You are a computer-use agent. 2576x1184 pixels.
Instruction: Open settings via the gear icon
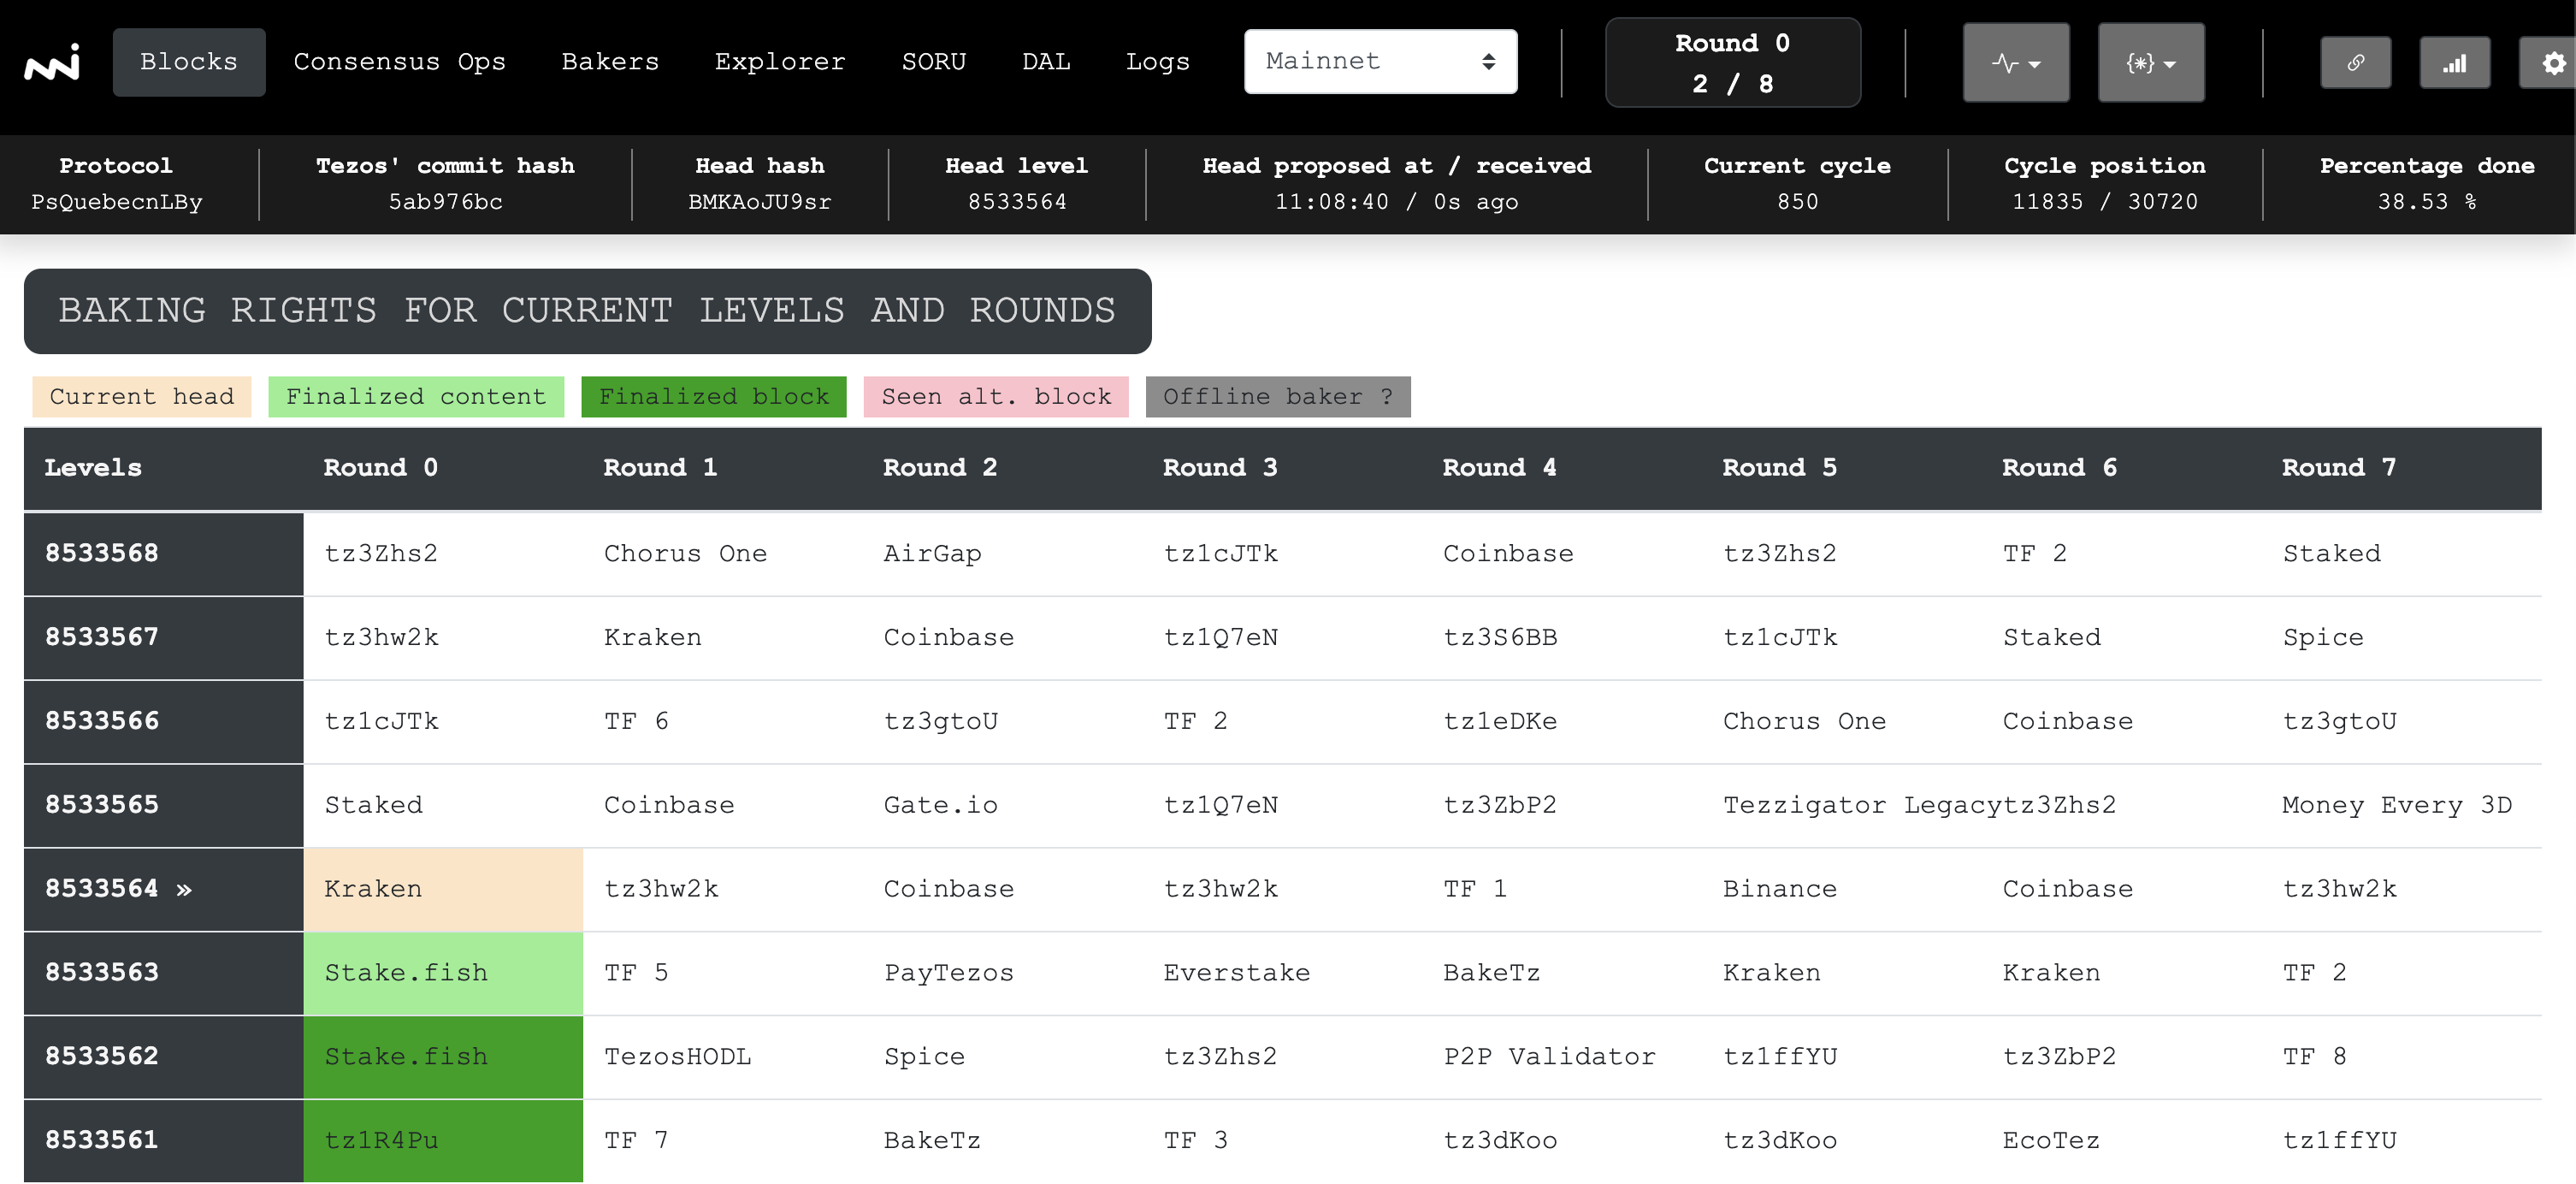pos(2553,63)
